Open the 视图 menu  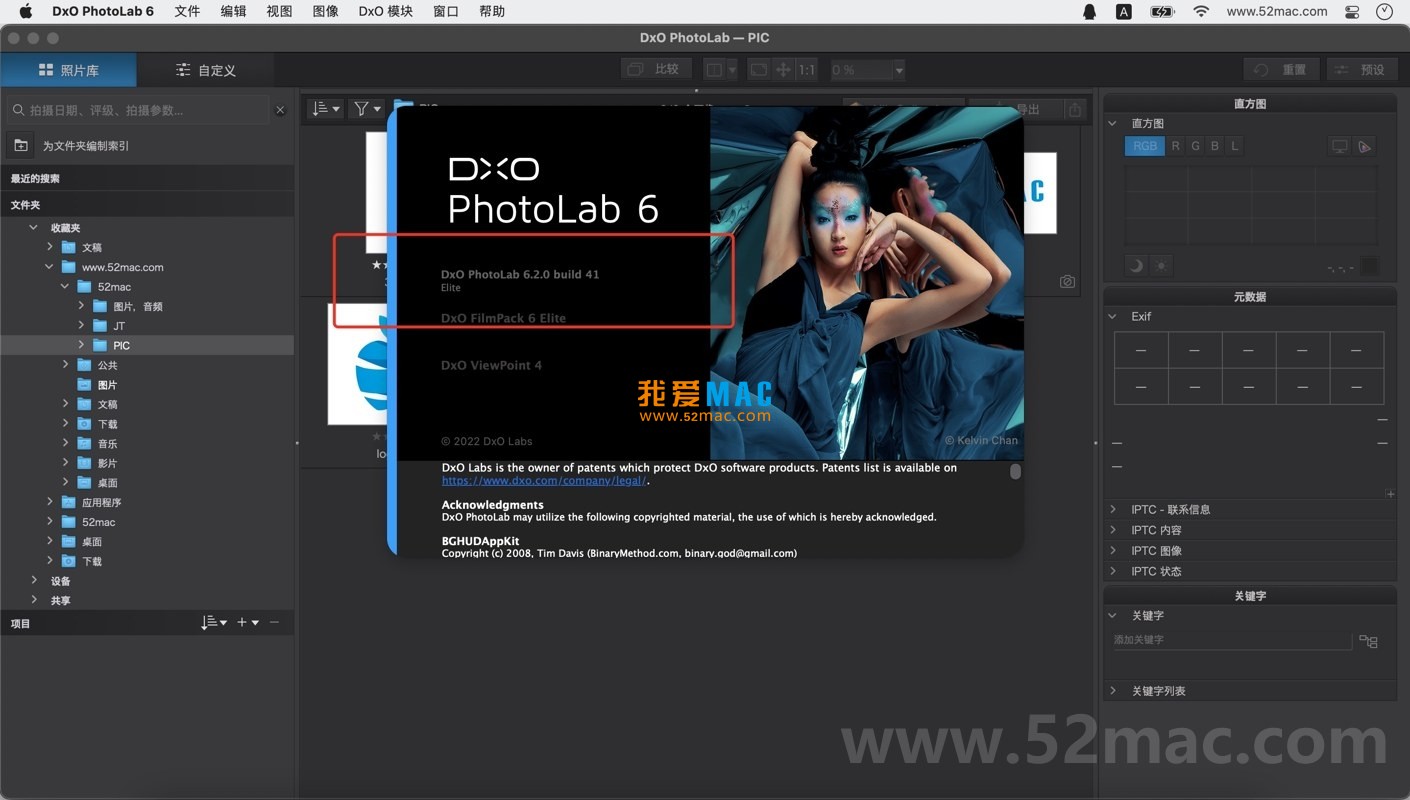pos(280,12)
